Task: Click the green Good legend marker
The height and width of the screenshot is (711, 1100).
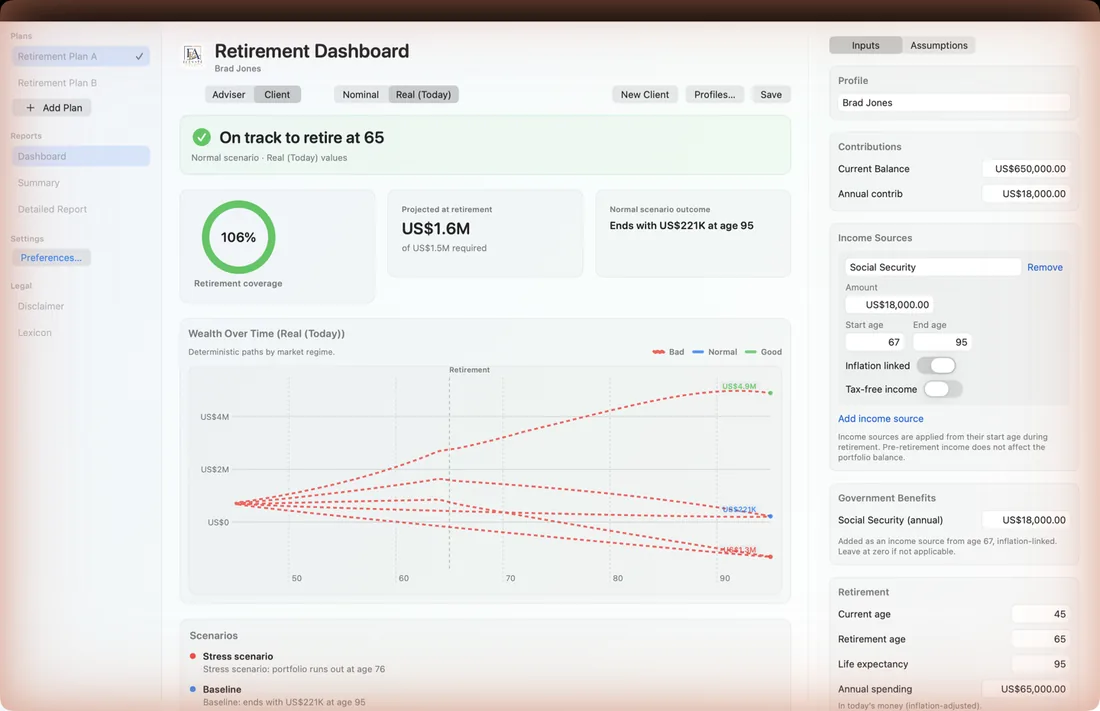Action: [750, 352]
